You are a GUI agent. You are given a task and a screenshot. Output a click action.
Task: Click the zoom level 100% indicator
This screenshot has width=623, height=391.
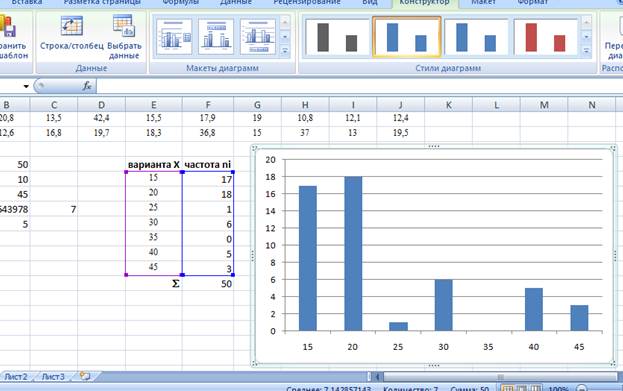tap(558, 389)
